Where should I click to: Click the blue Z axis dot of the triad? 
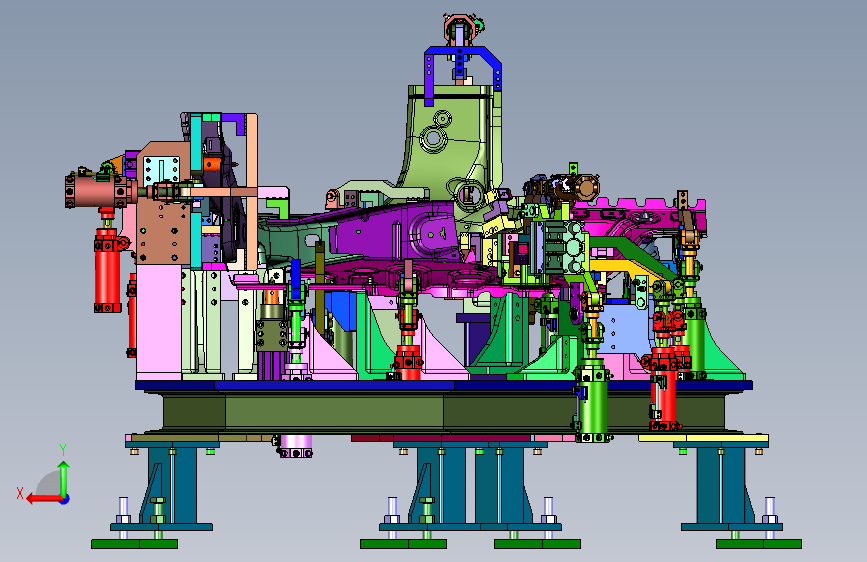[x=65, y=499]
